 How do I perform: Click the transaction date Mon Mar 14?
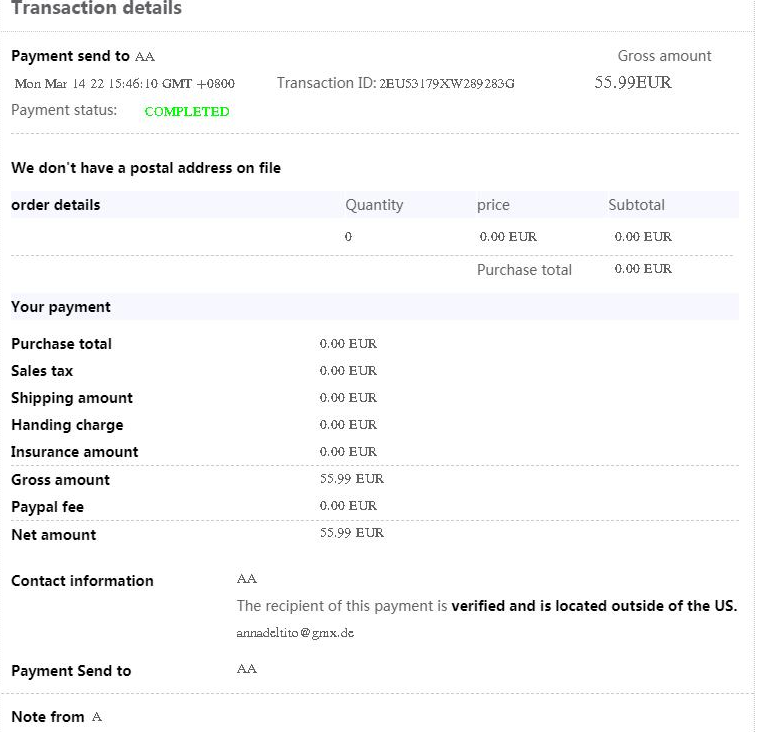tap(124, 84)
